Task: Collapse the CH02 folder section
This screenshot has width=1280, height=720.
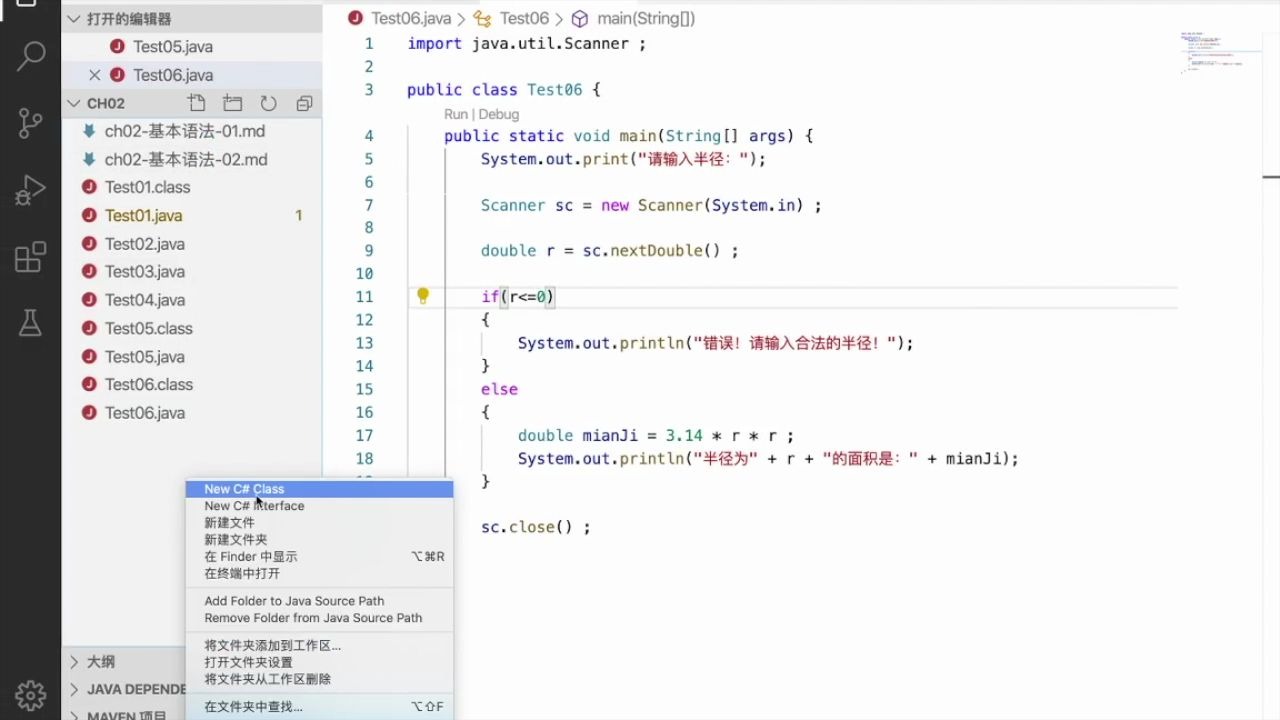Action: (x=74, y=103)
